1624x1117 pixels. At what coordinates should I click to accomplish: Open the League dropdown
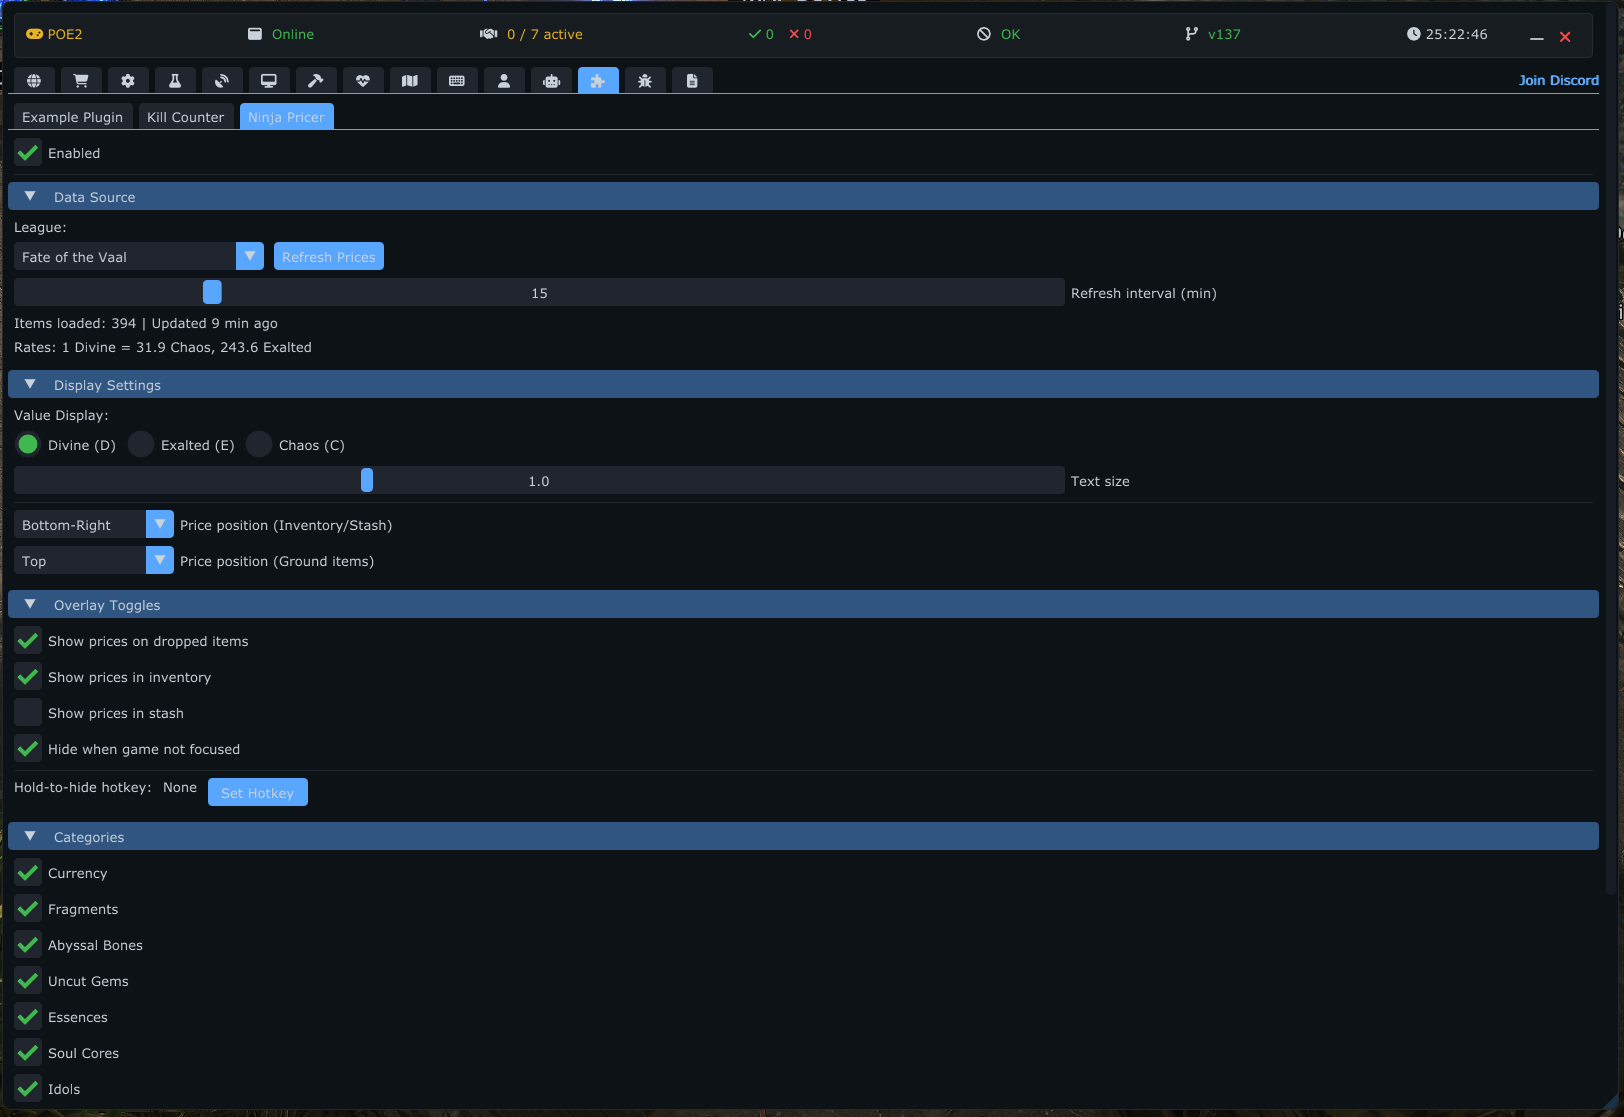[139, 257]
